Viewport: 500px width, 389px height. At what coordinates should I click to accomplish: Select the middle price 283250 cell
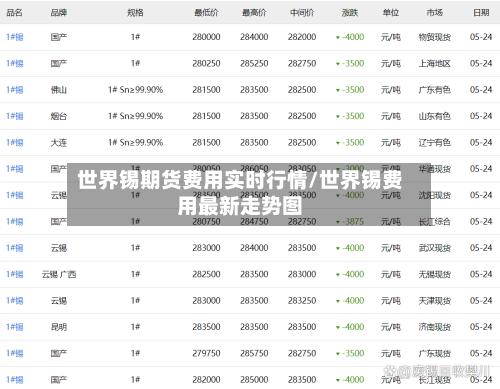click(x=302, y=301)
